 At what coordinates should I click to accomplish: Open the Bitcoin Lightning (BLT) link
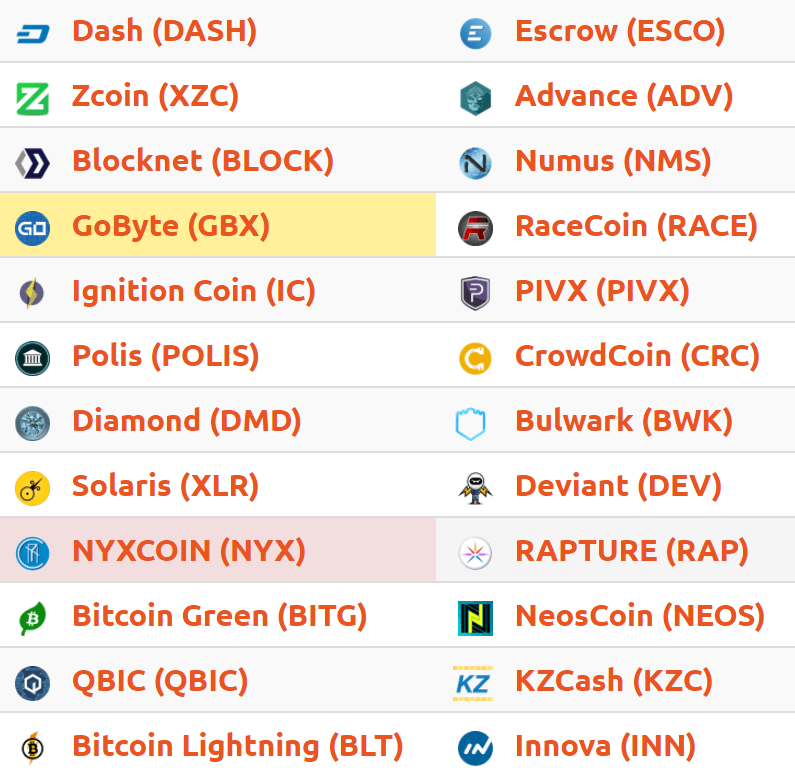coord(238,746)
